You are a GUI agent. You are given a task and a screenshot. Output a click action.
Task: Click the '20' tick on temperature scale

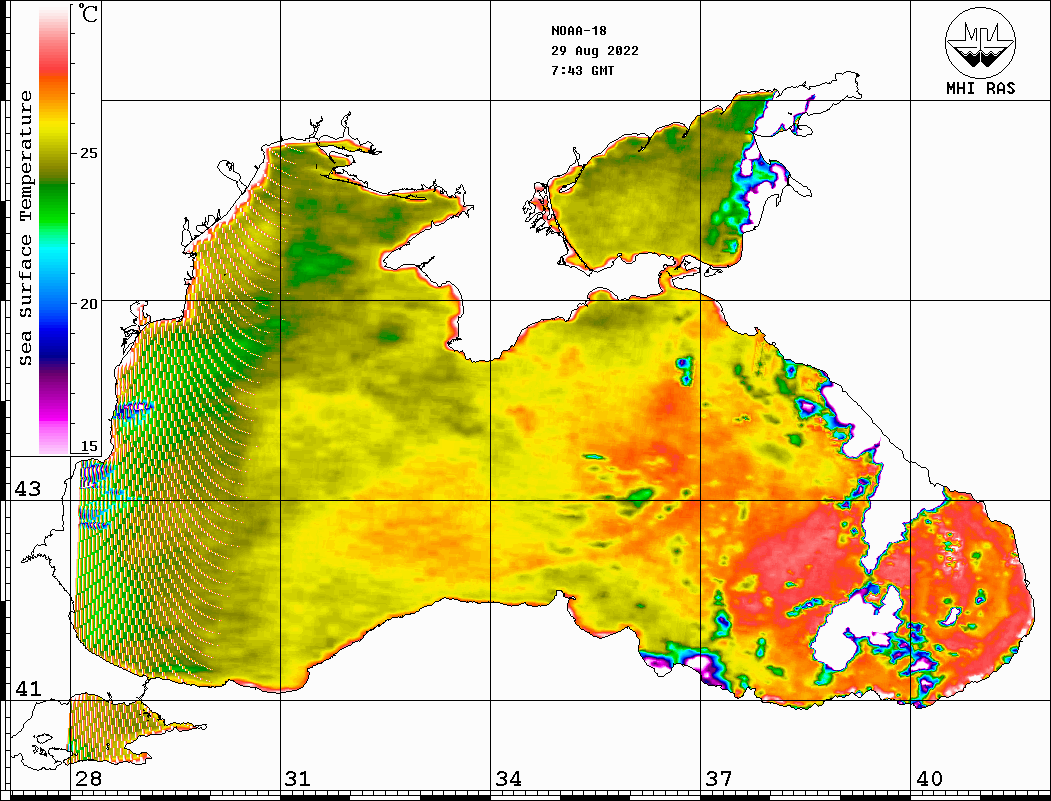click(88, 304)
